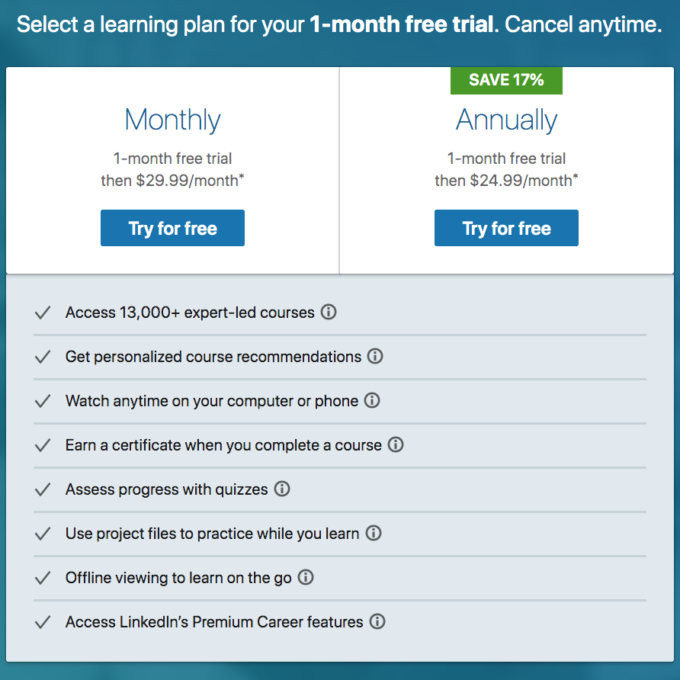Viewport: 680px width, 680px height.
Task: Select the Monthly plan heading
Action: pyautogui.click(x=172, y=120)
